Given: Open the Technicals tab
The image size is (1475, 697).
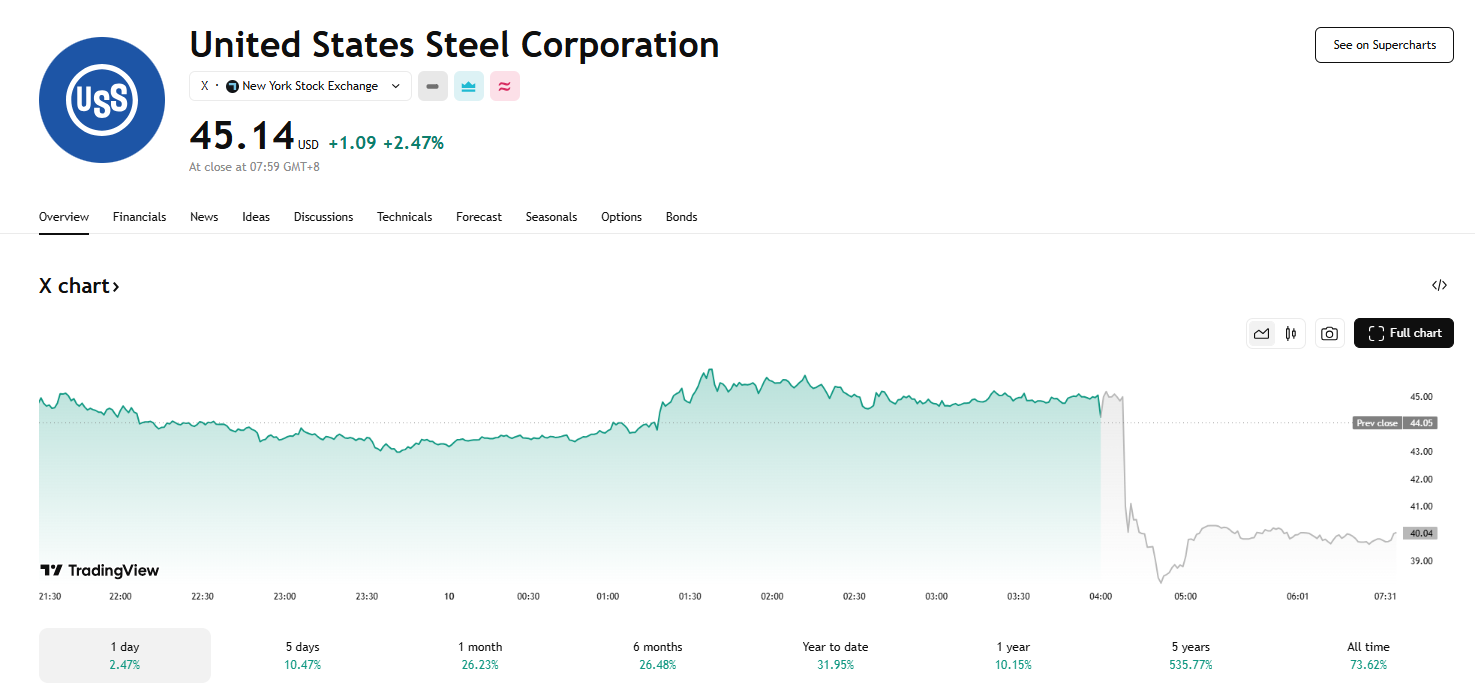Looking at the screenshot, I should tap(404, 217).
